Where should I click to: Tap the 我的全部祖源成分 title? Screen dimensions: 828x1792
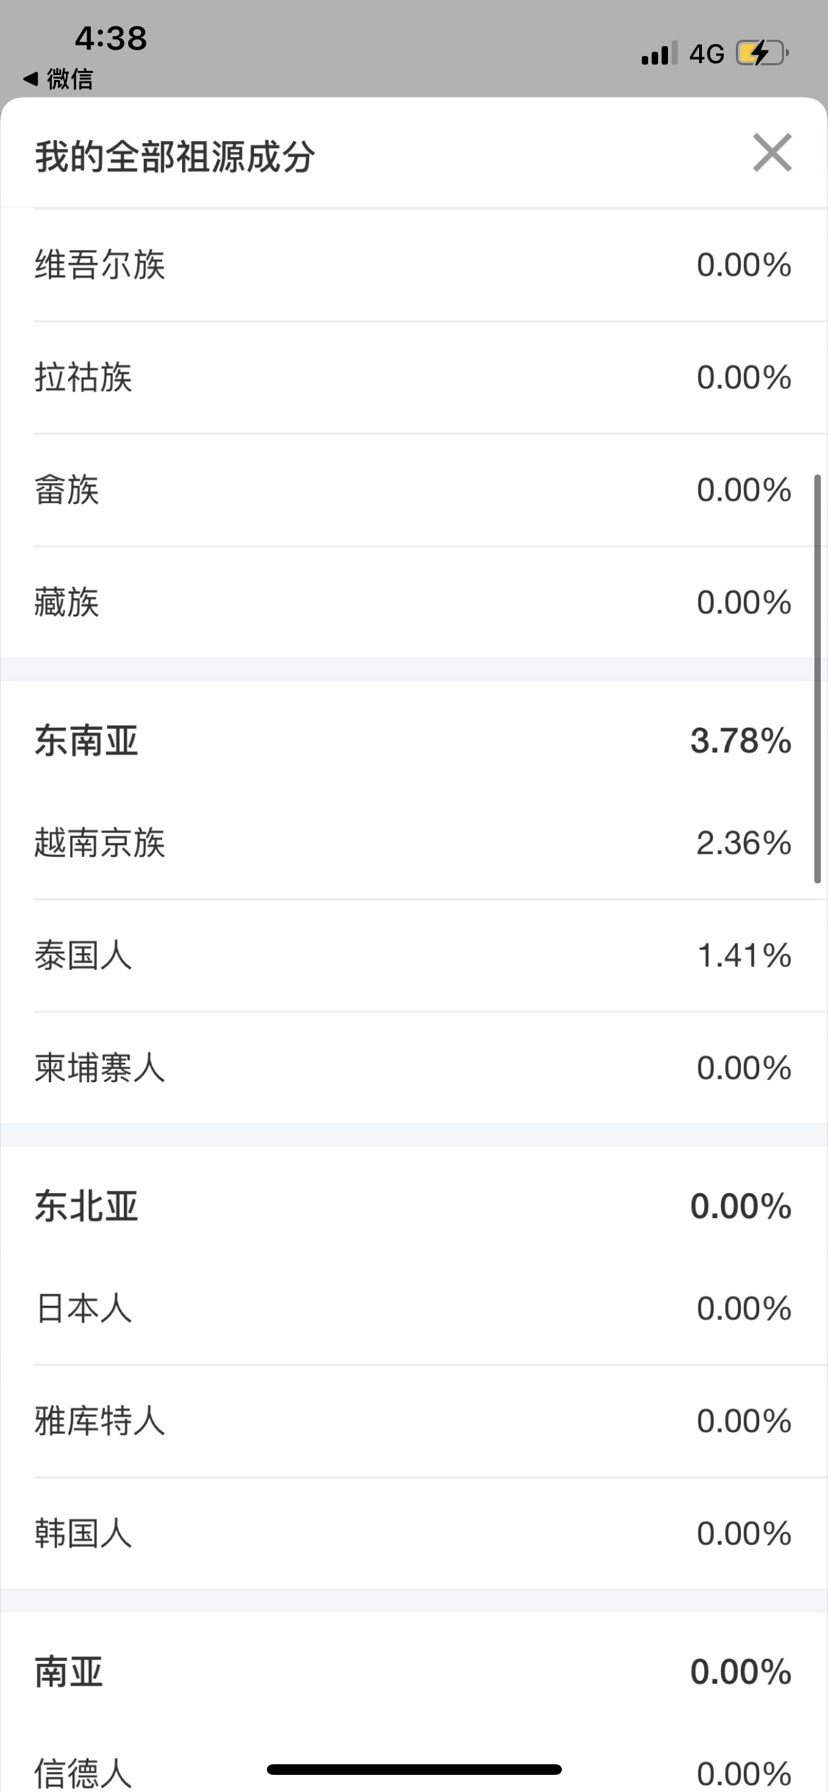pyautogui.click(x=175, y=157)
